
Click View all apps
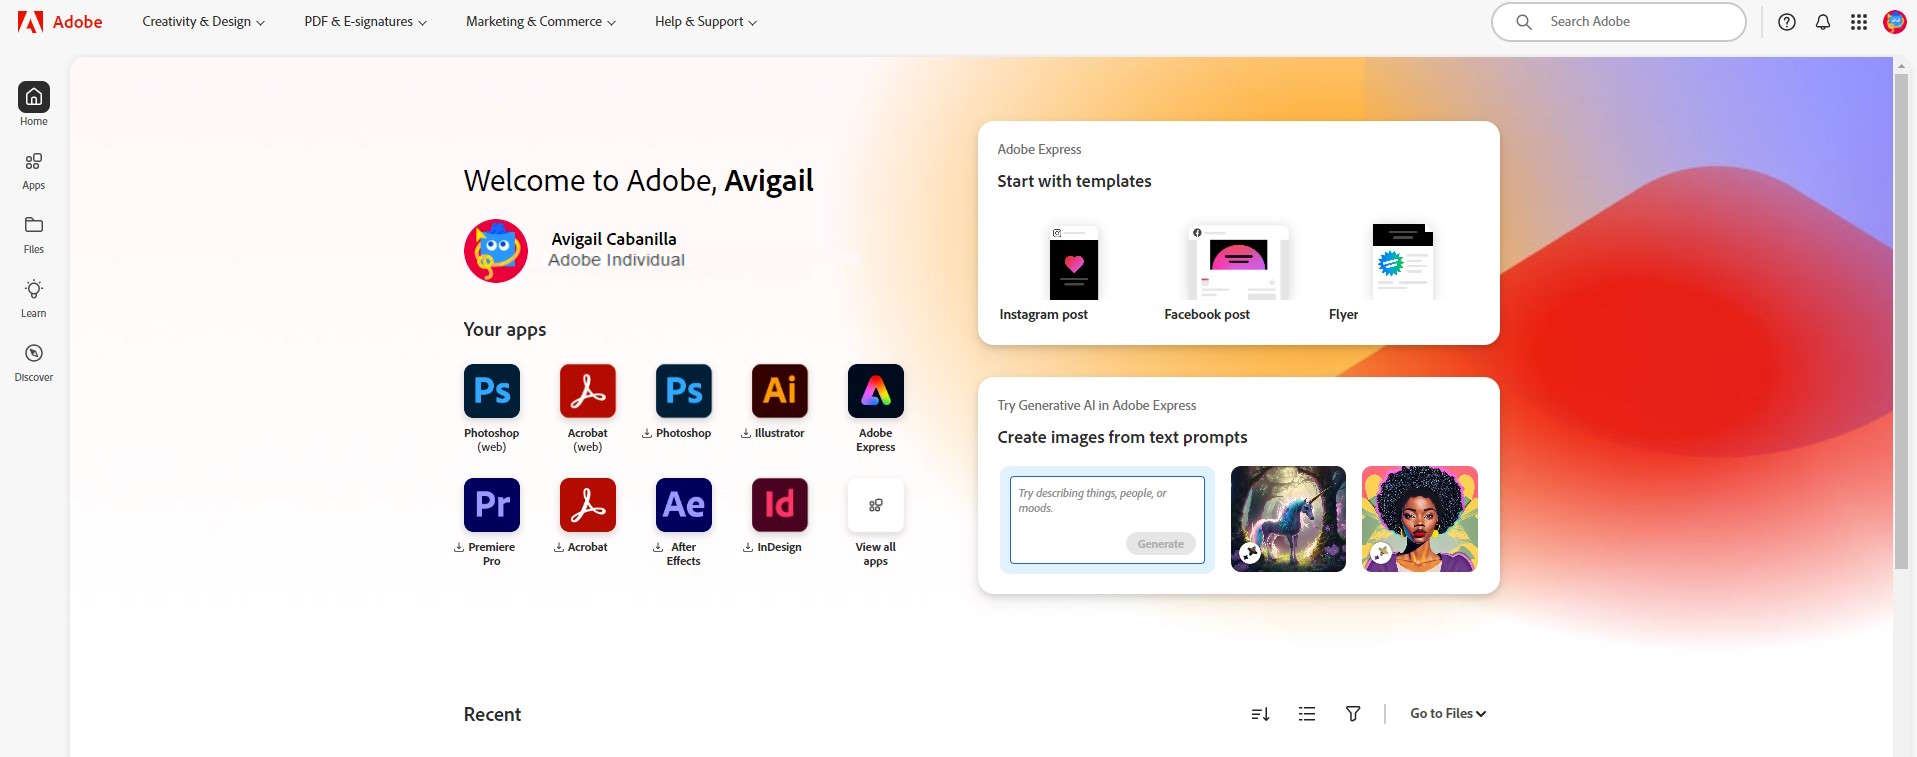(x=876, y=505)
